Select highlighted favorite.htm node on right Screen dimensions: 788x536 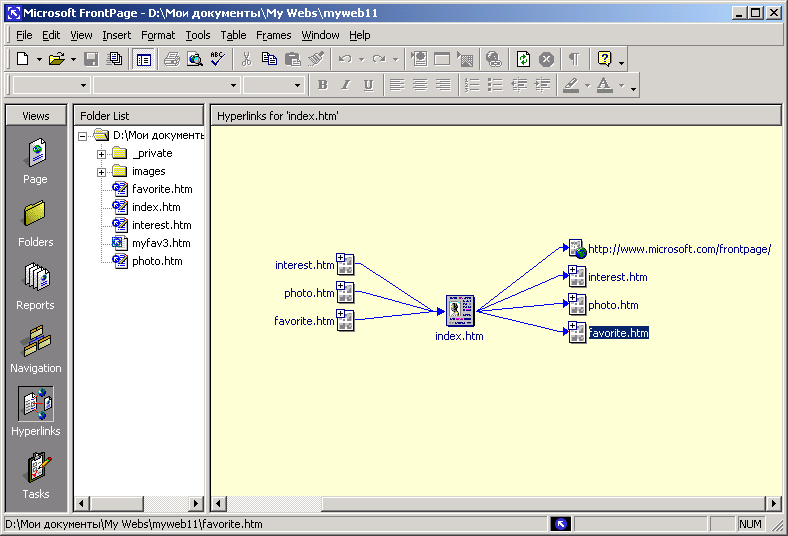[619, 333]
